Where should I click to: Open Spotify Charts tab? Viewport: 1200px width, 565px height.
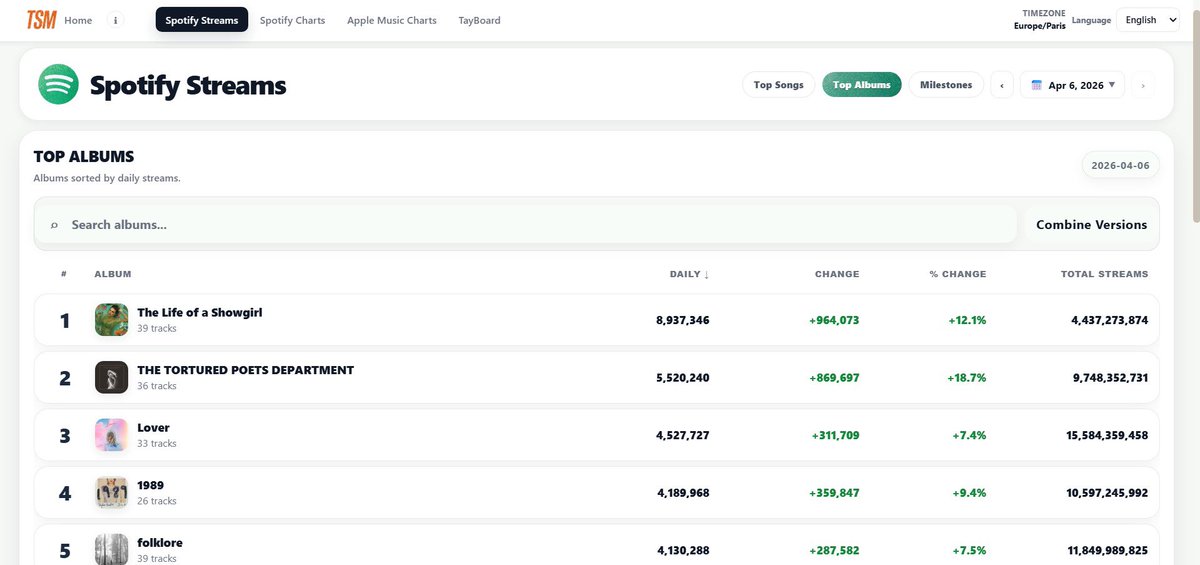tap(292, 20)
